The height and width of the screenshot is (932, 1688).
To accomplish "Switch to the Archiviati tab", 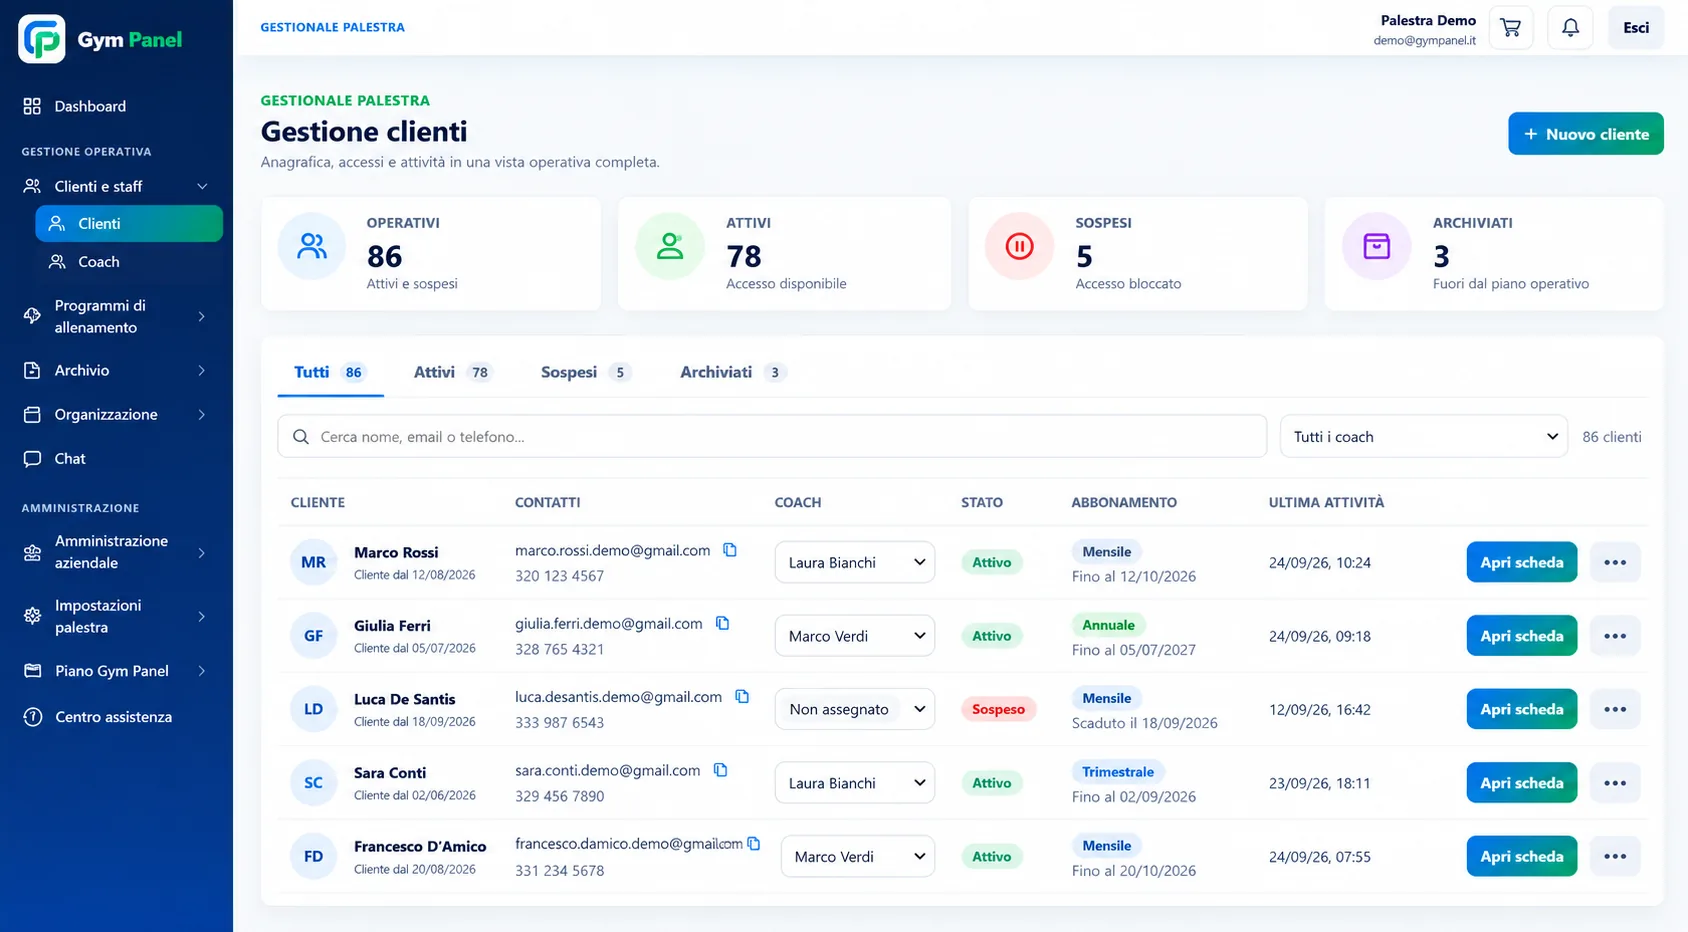I will 733,372.
